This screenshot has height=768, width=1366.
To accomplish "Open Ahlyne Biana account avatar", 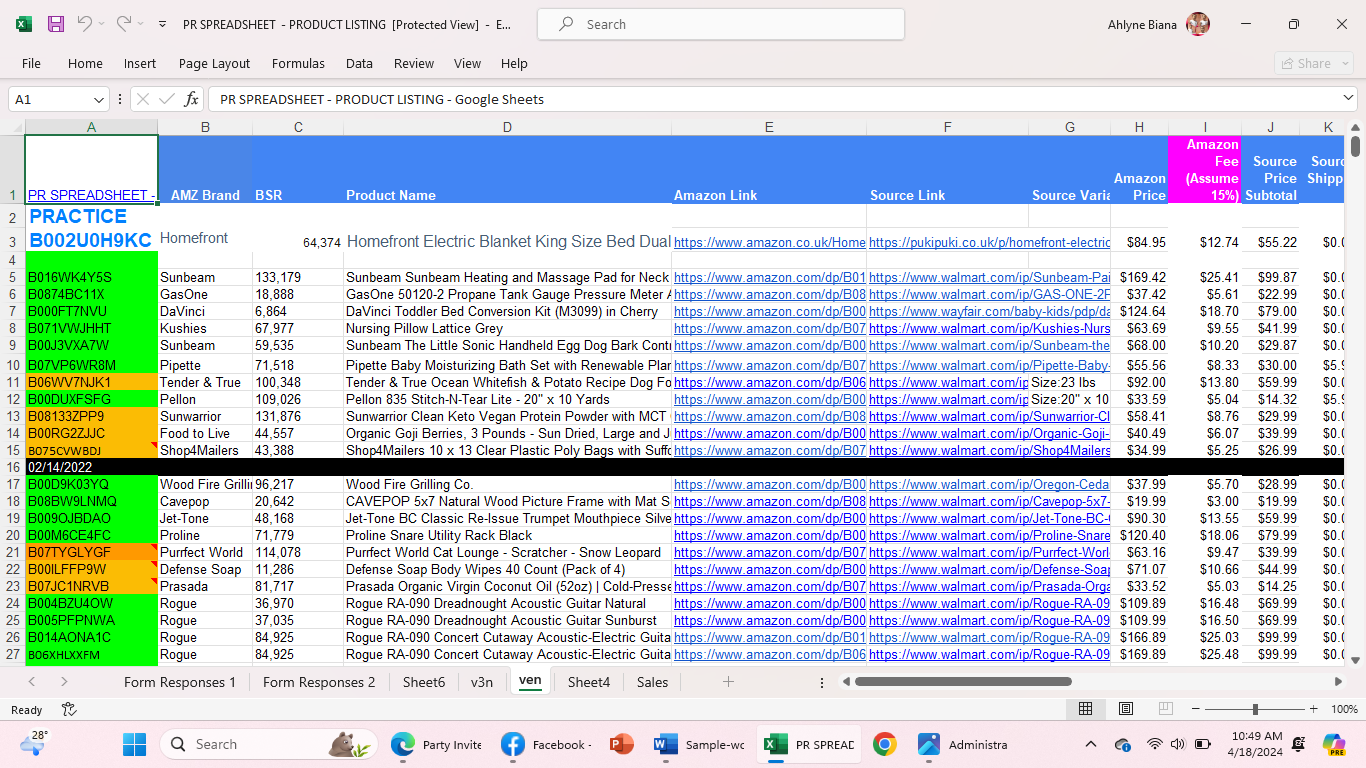I will coord(1197,24).
